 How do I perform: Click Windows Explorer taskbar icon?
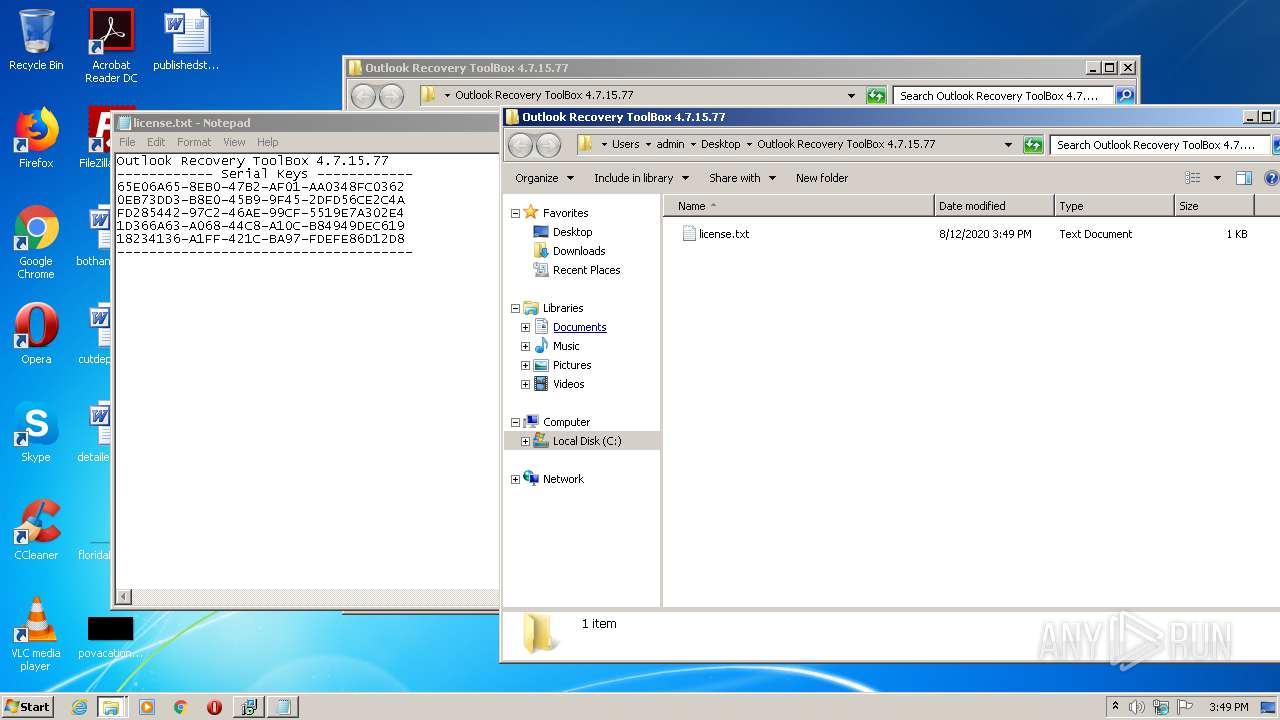(x=111, y=707)
